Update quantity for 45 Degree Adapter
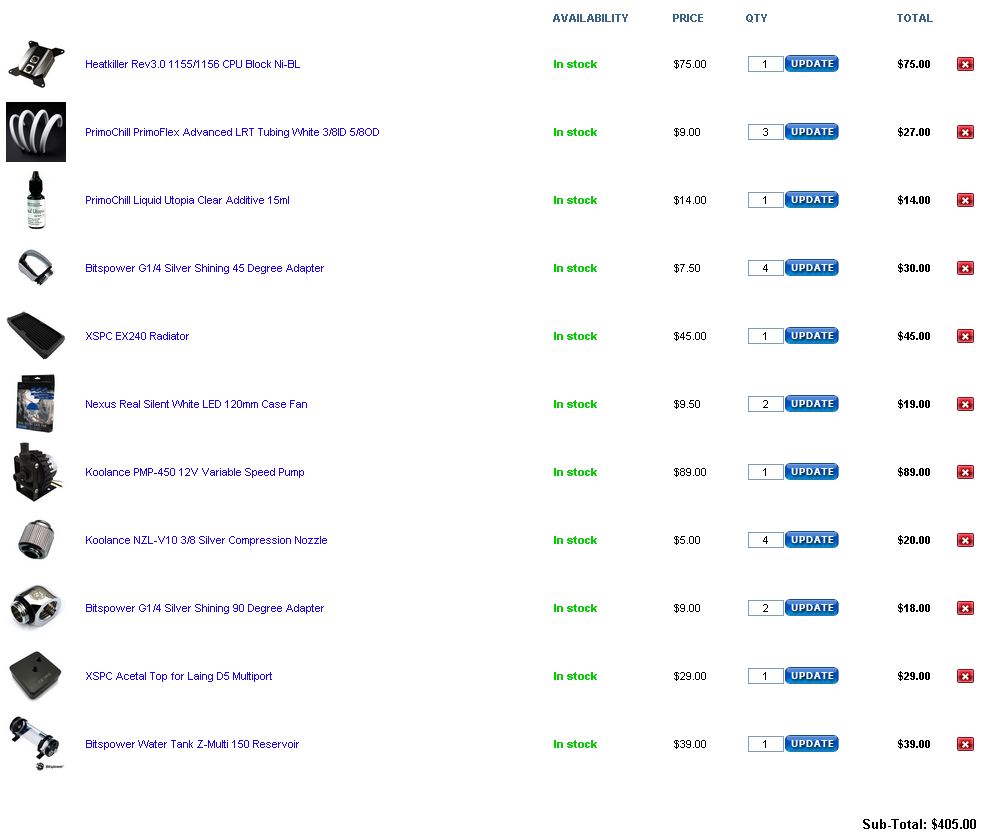 tap(812, 268)
